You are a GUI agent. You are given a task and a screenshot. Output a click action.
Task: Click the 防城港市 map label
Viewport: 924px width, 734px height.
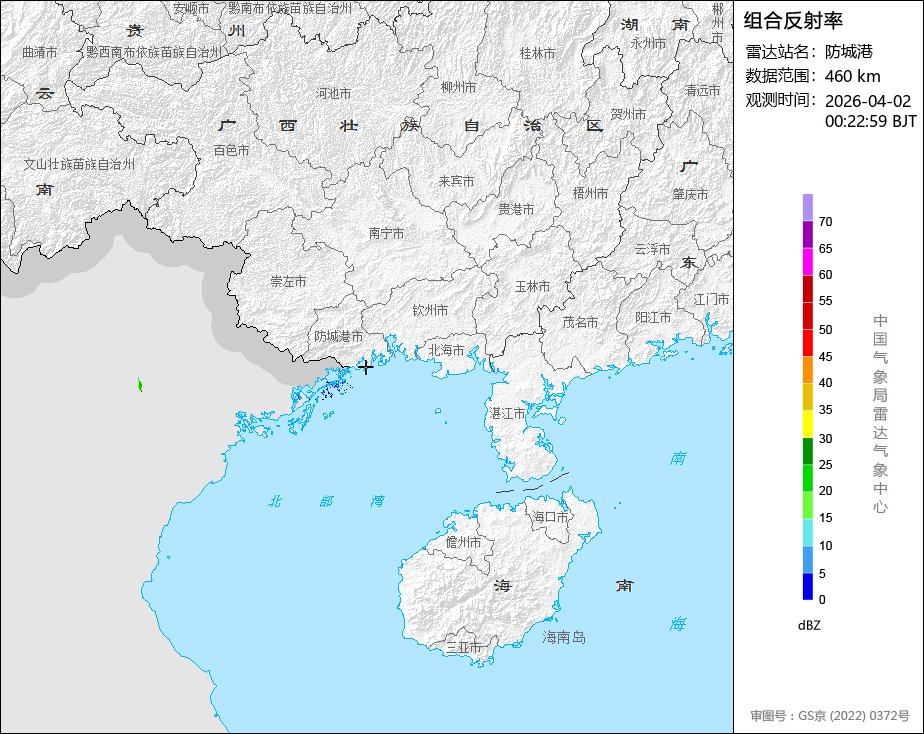click(338, 336)
